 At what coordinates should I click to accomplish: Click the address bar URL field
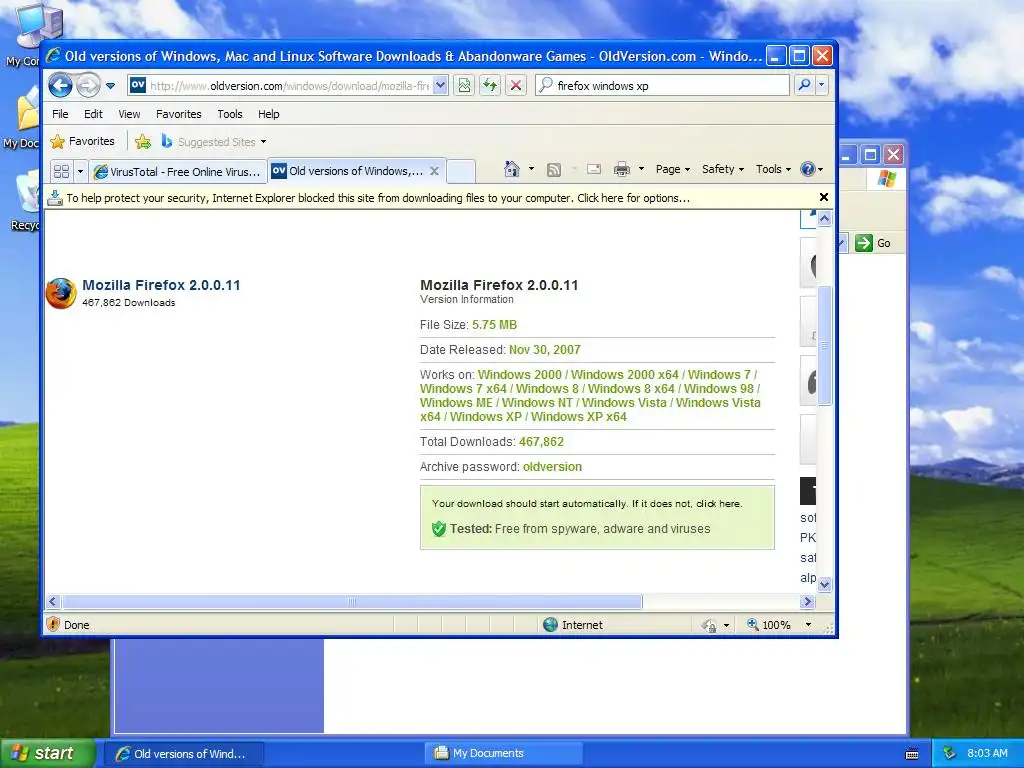pyautogui.click(x=289, y=86)
